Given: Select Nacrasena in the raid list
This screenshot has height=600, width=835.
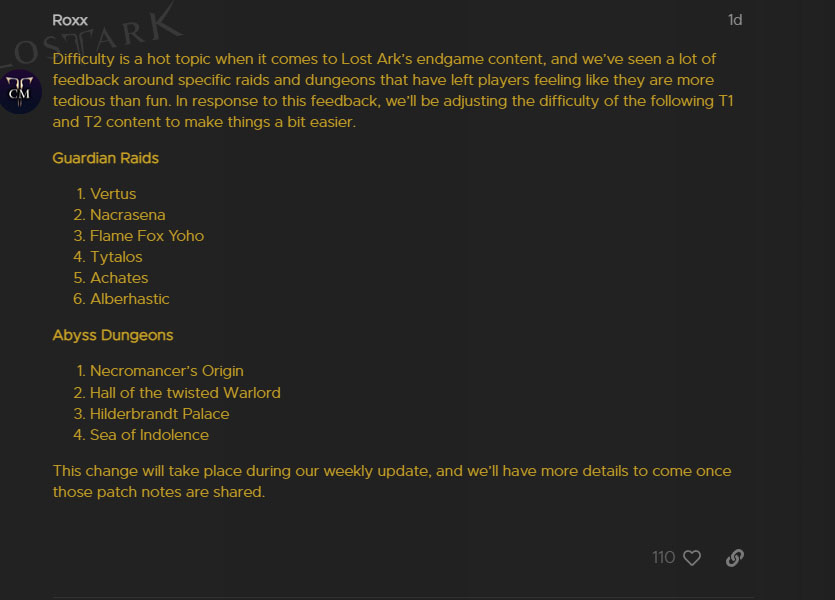Looking at the screenshot, I should (127, 215).
